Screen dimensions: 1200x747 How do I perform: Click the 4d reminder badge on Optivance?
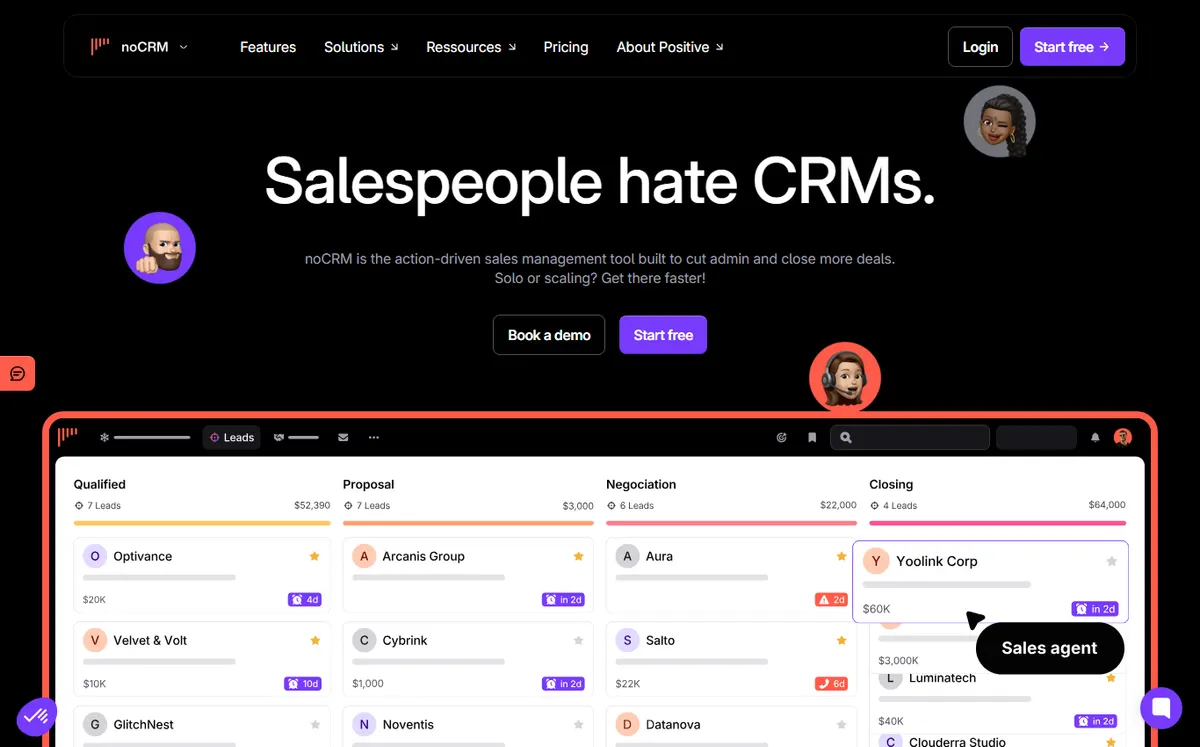point(305,600)
